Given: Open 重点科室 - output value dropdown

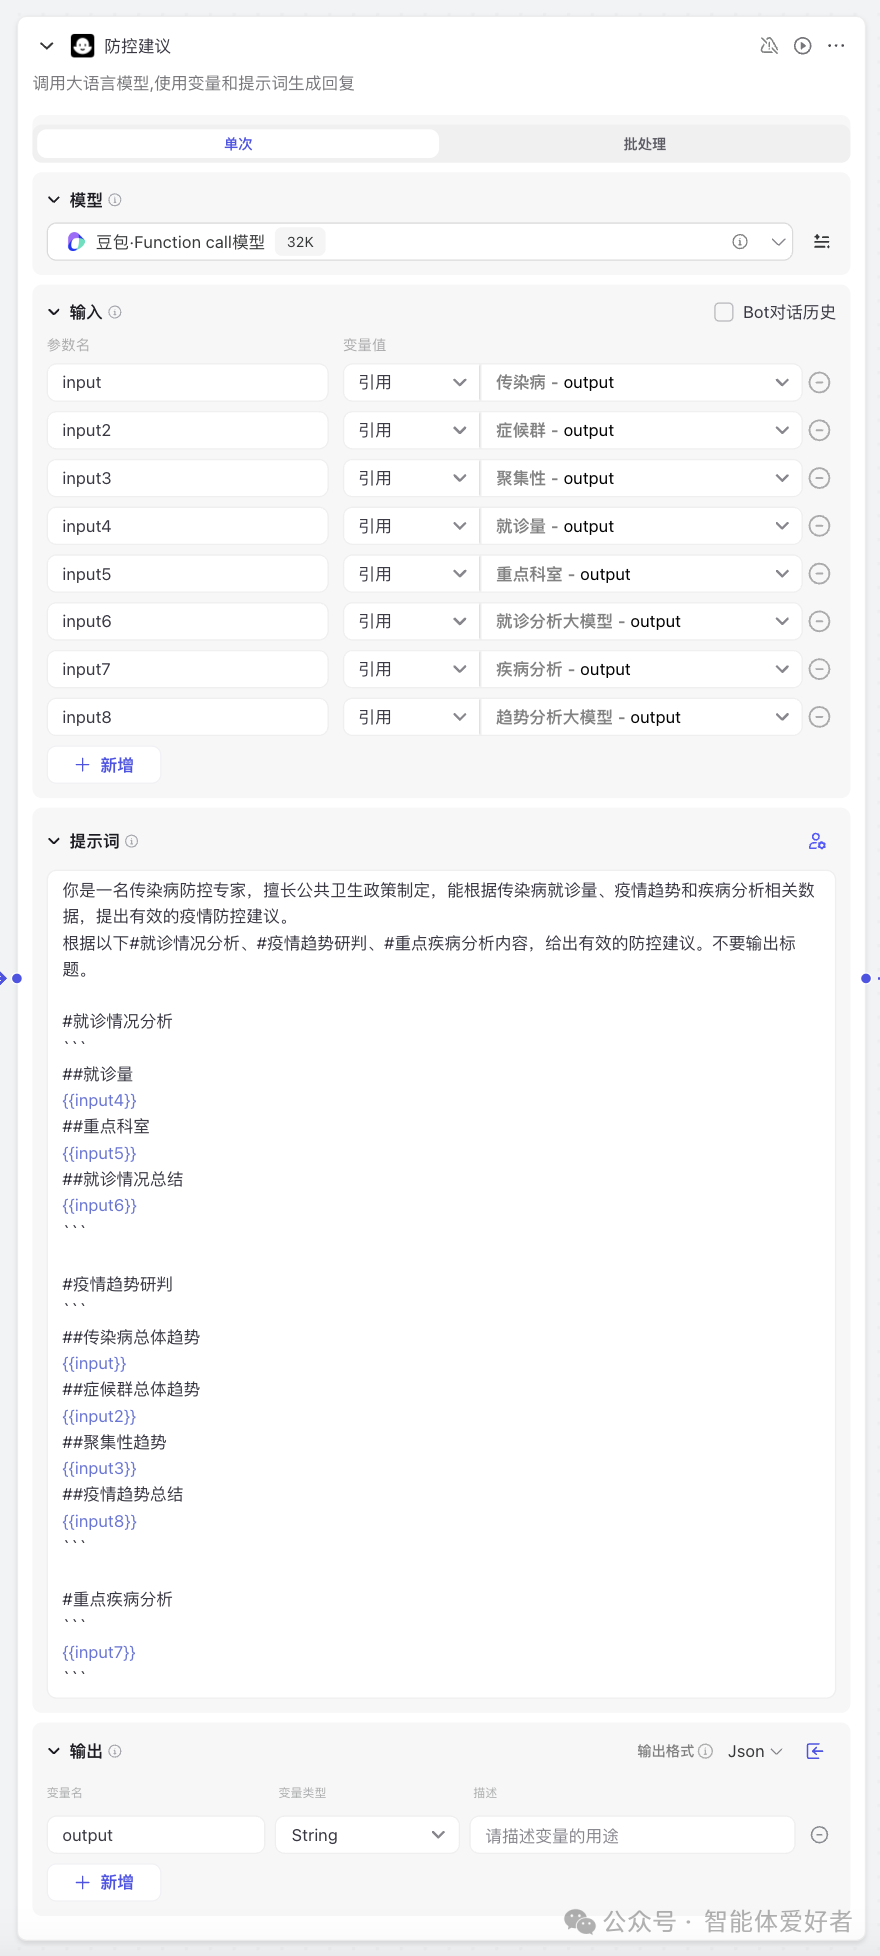Looking at the screenshot, I should (641, 574).
